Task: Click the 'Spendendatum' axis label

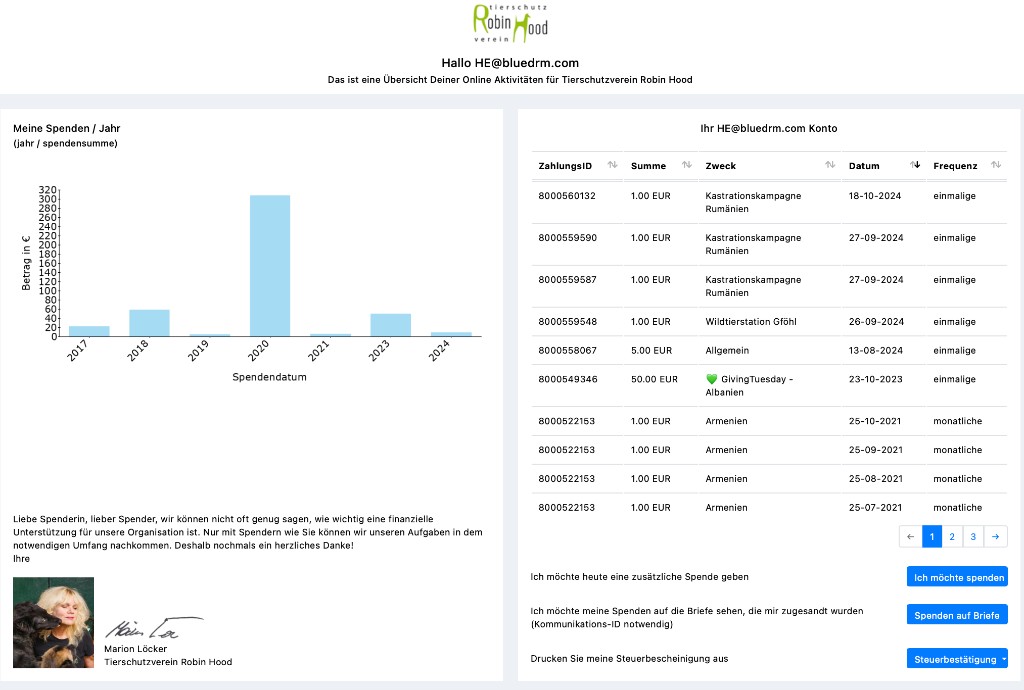Action: [269, 377]
